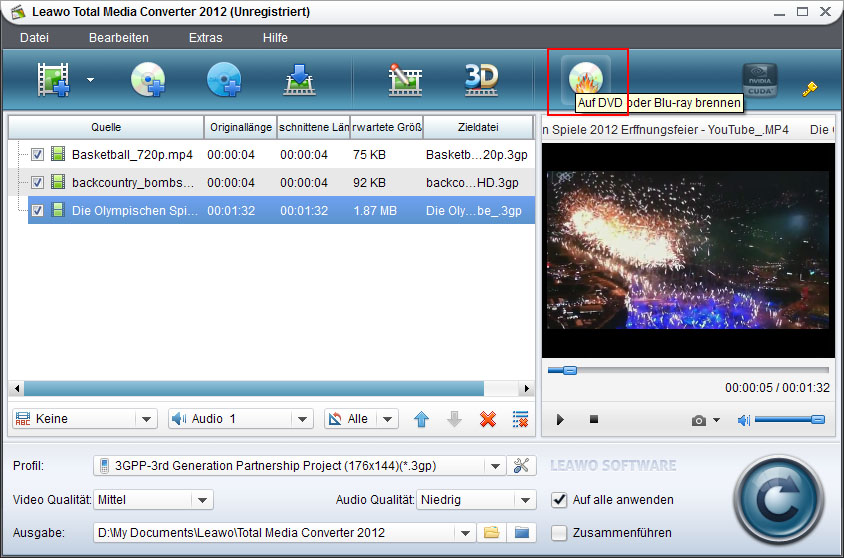844x558 pixels.
Task: Click the Basketb...20p.3gp target file cell
Action: click(x=476, y=154)
